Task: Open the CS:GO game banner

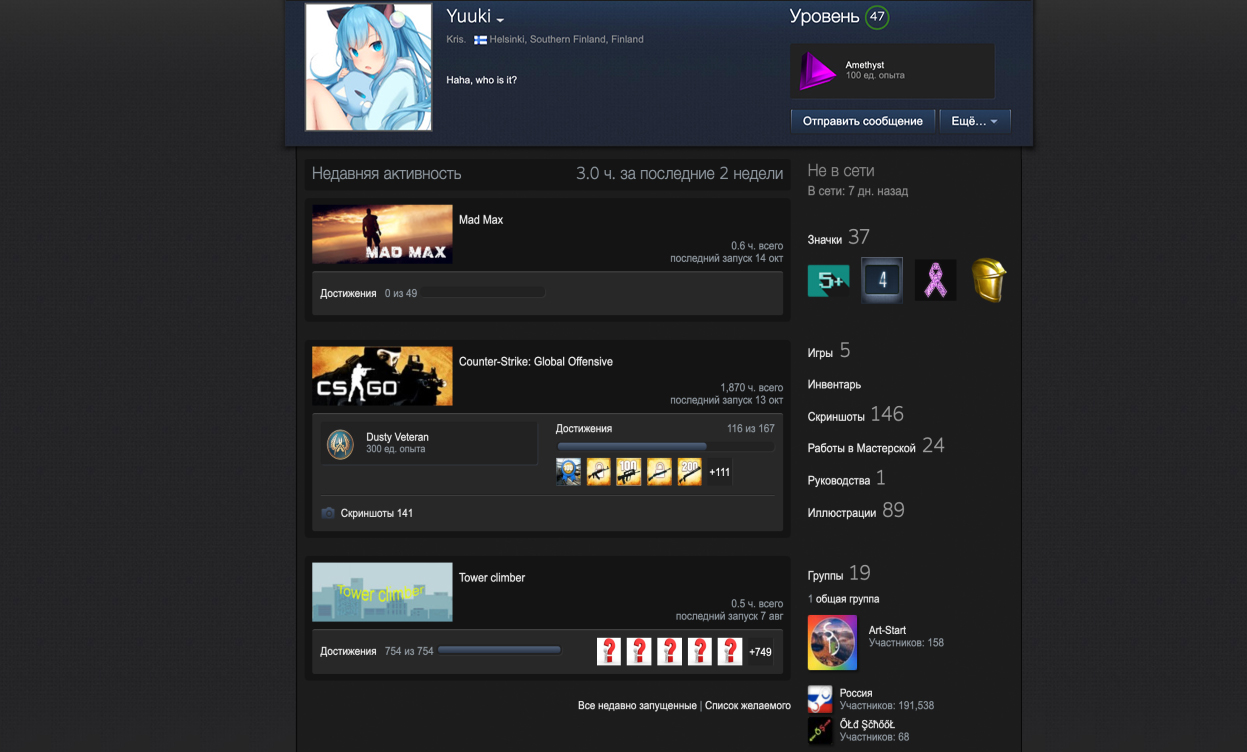Action: tap(382, 376)
